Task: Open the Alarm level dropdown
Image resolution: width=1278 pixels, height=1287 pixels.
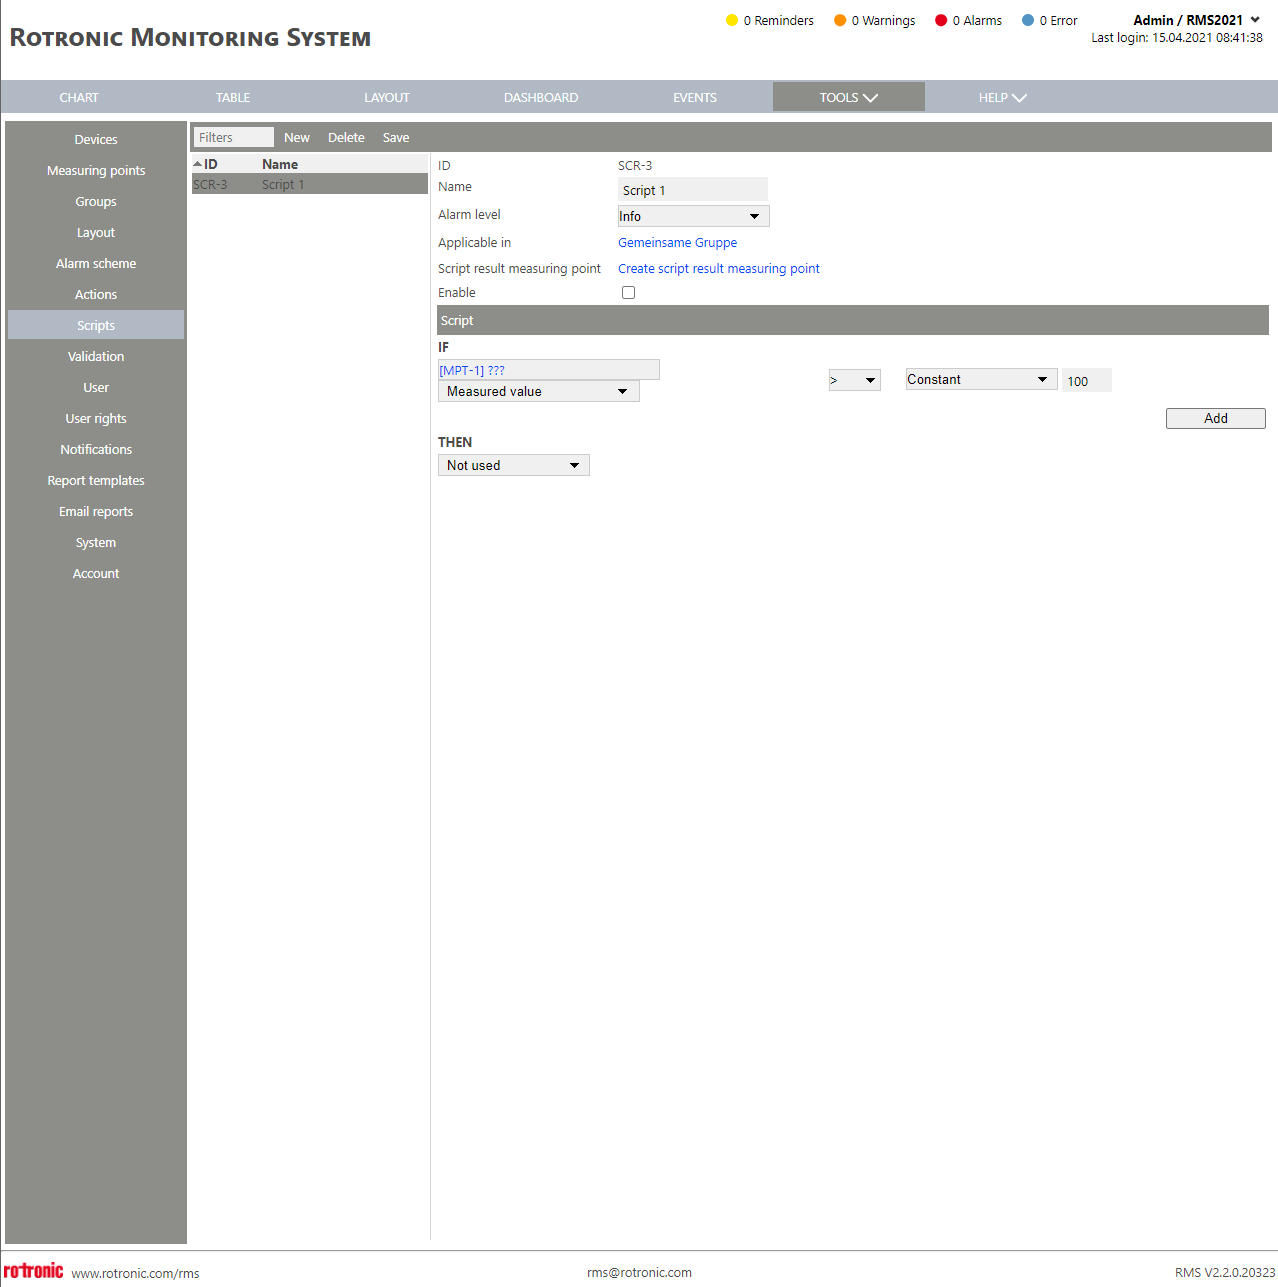Action: [x=693, y=216]
